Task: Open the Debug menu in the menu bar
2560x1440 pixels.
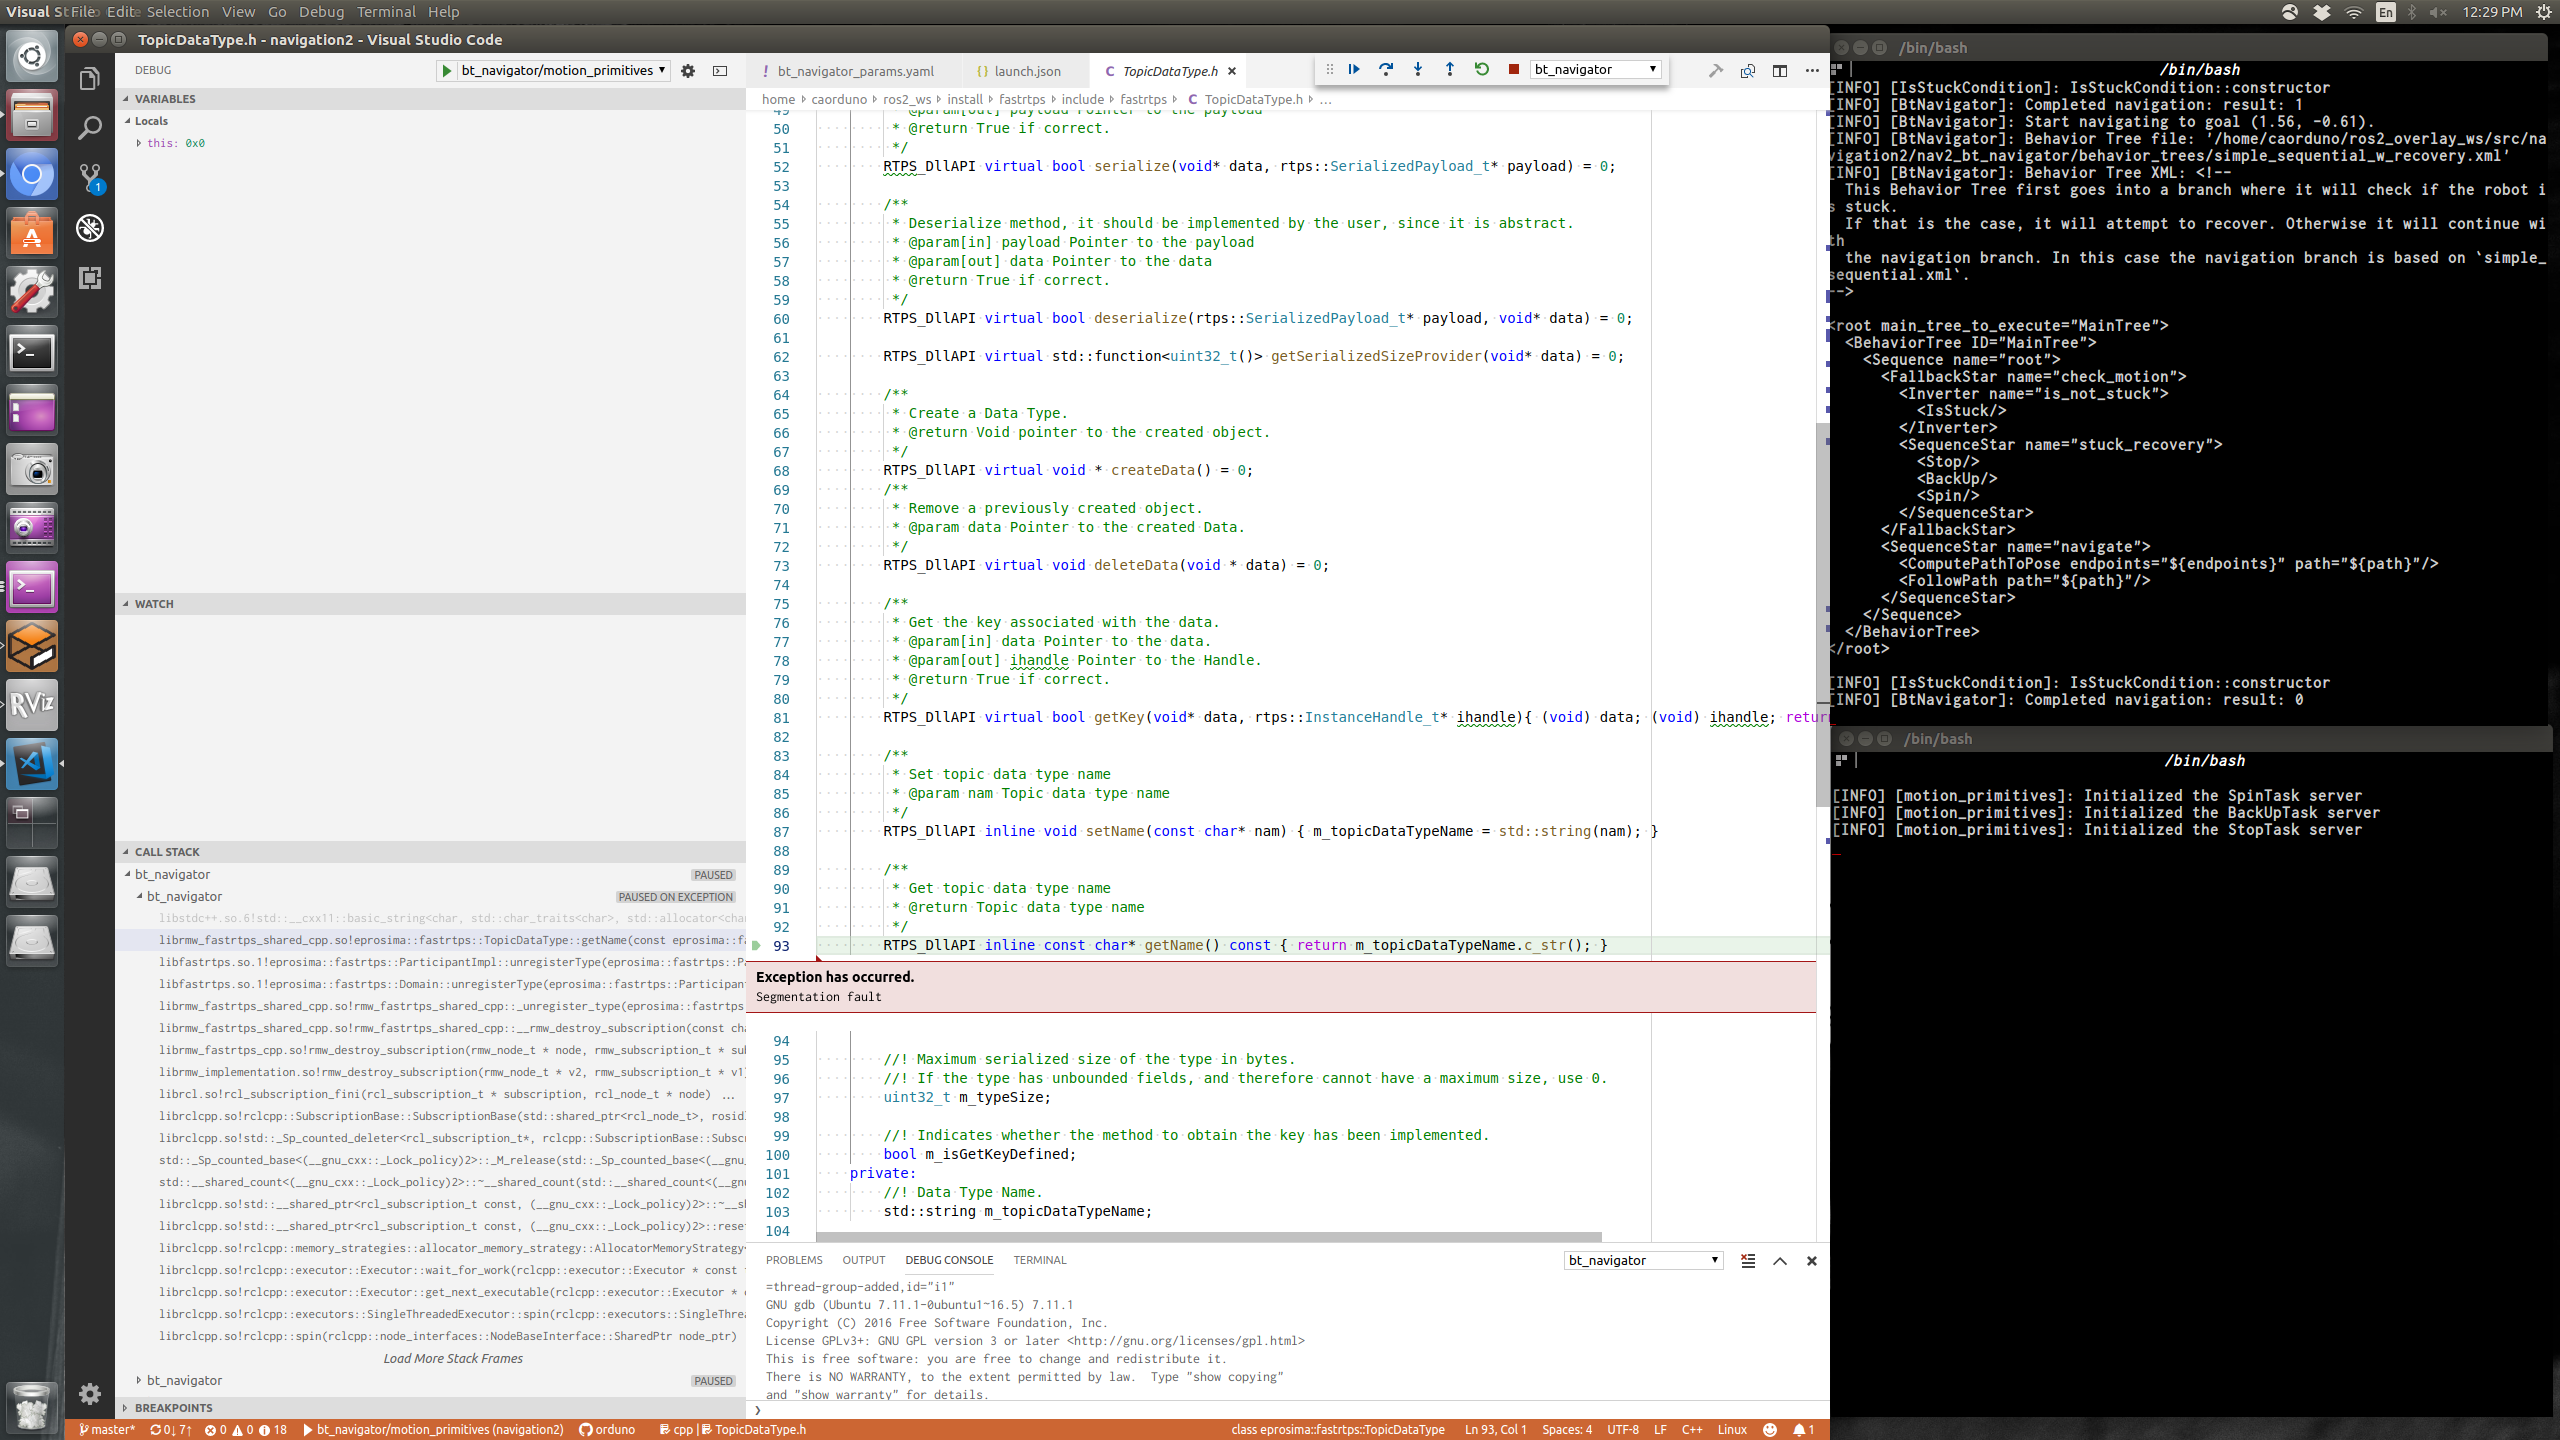Action: coord(320,11)
